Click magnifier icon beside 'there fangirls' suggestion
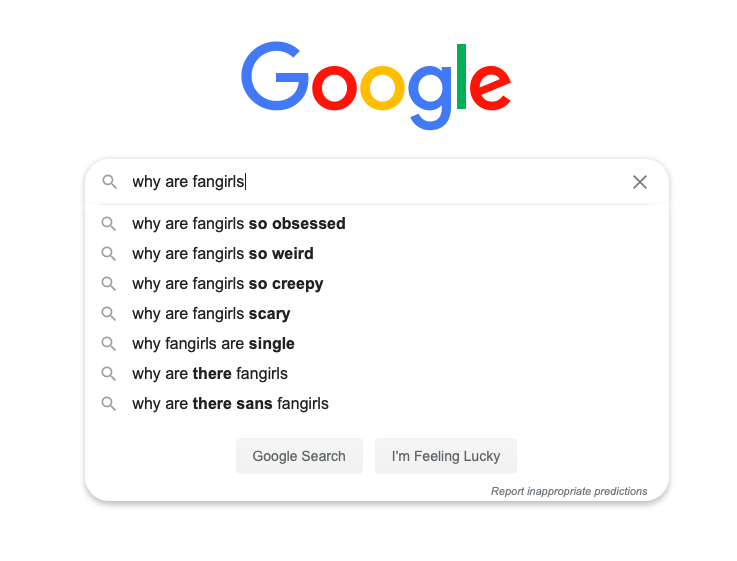The height and width of the screenshot is (561, 737). 109,374
